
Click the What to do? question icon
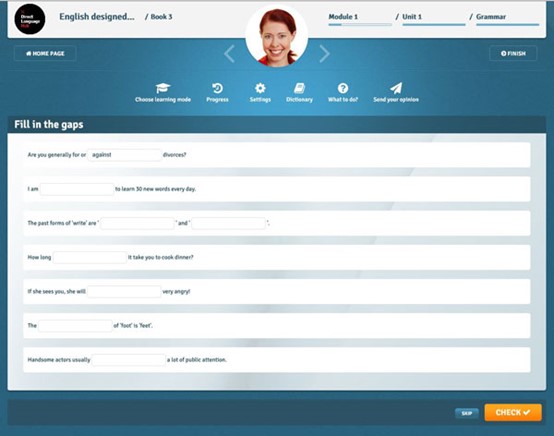click(343, 88)
